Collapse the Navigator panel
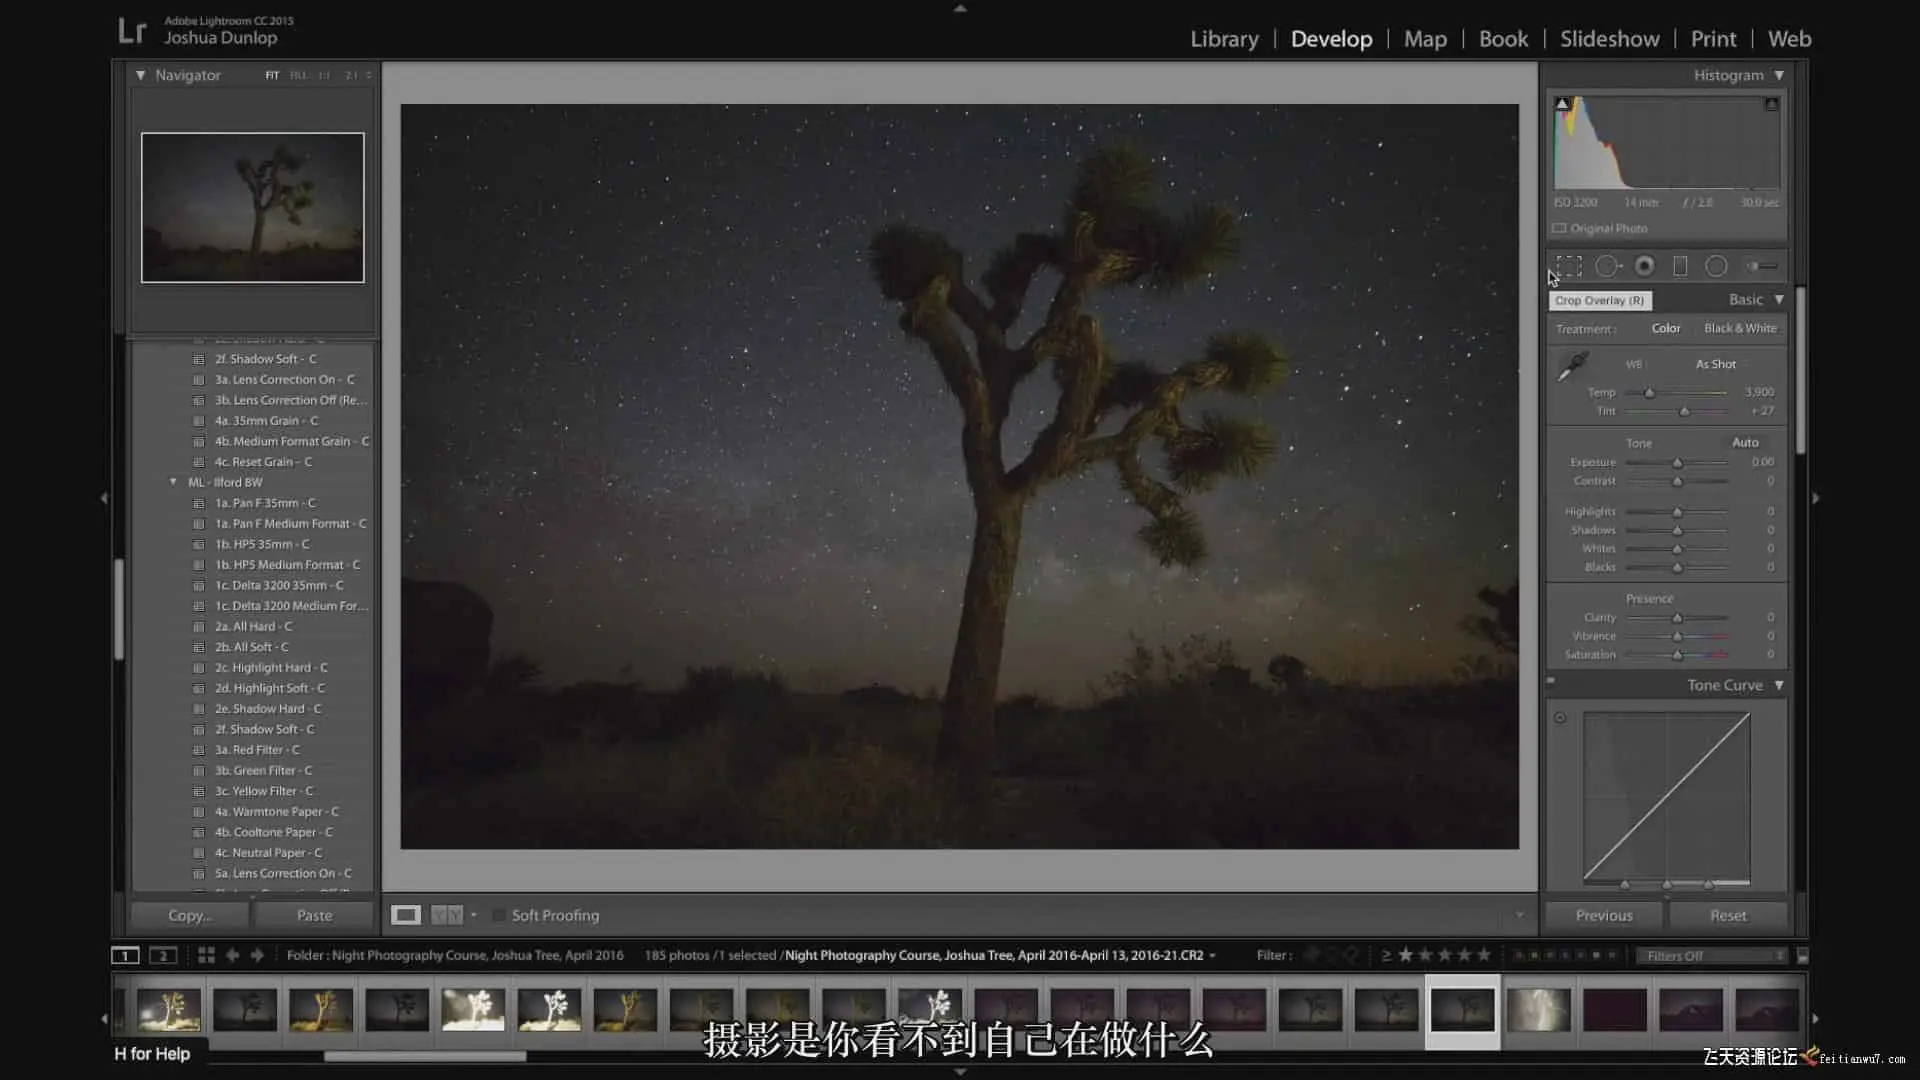The width and height of the screenshot is (1920, 1080). pos(140,75)
